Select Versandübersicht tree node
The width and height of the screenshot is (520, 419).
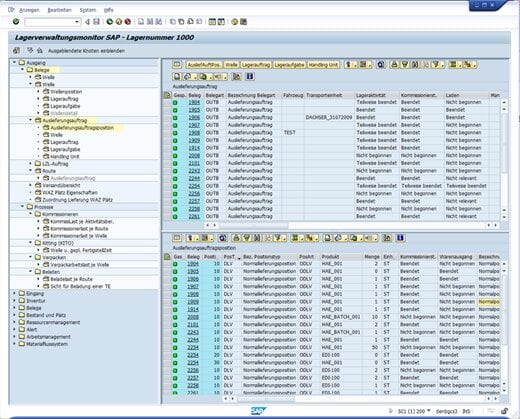(61, 185)
